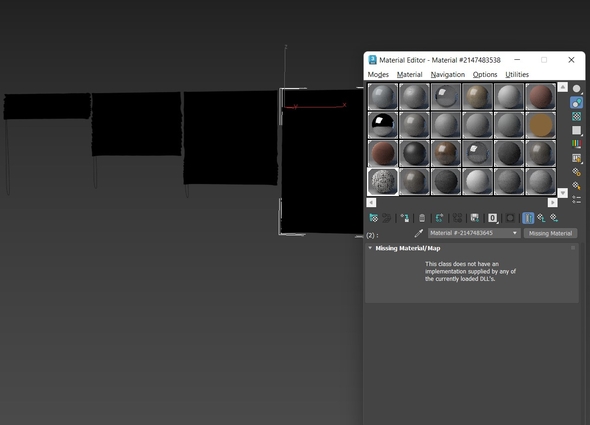The width and height of the screenshot is (590, 425).
Task: Select the glossy black sphere sample slot
Action: (383, 125)
